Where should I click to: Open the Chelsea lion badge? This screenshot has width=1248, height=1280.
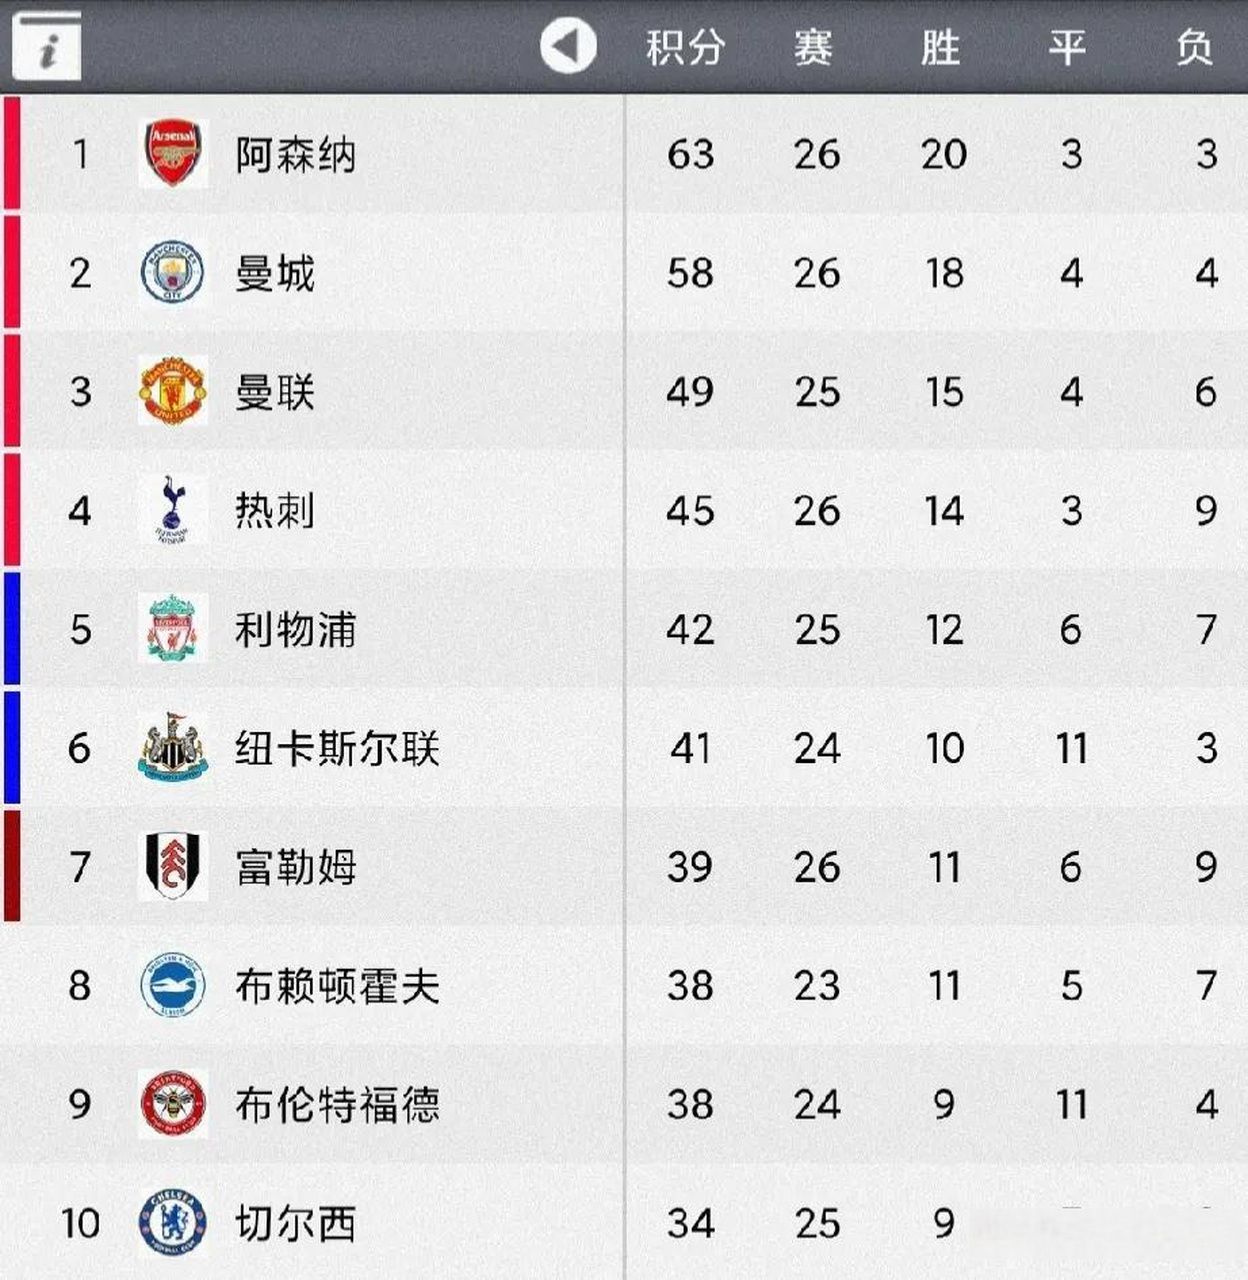pos(173,1222)
